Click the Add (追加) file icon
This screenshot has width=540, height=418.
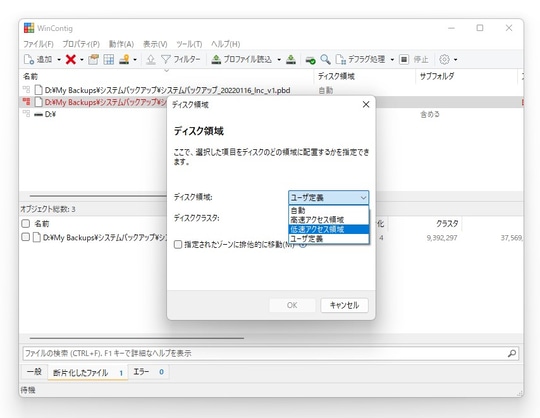click(29, 60)
